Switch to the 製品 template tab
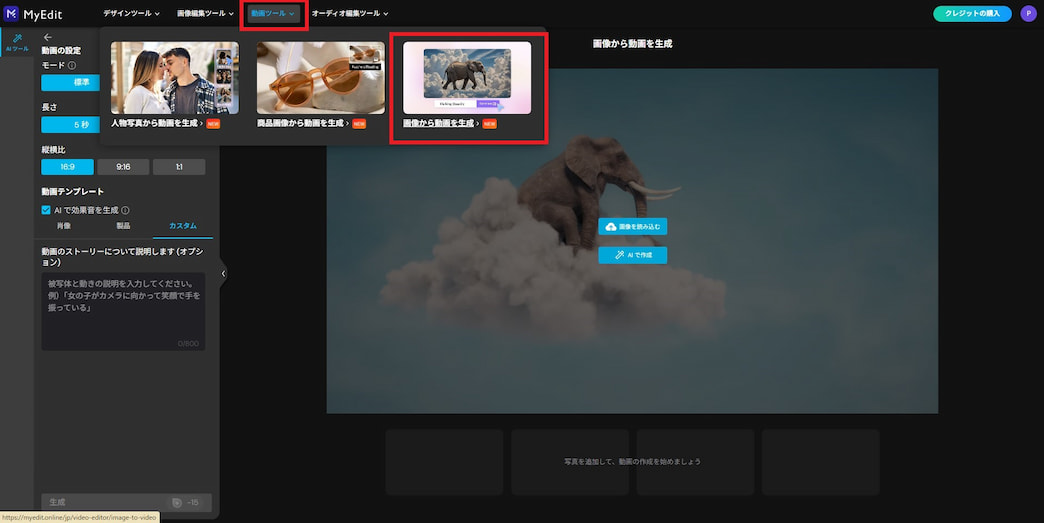This screenshot has width=1044, height=523. point(123,226)
